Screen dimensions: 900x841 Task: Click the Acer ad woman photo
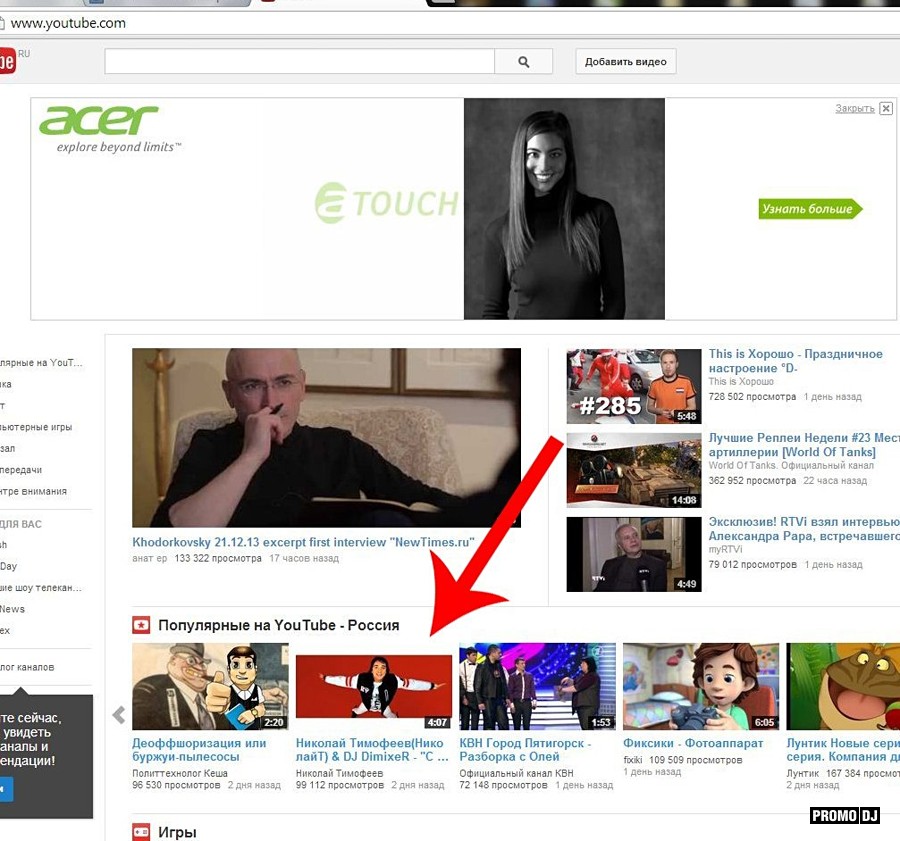[564, 208]
